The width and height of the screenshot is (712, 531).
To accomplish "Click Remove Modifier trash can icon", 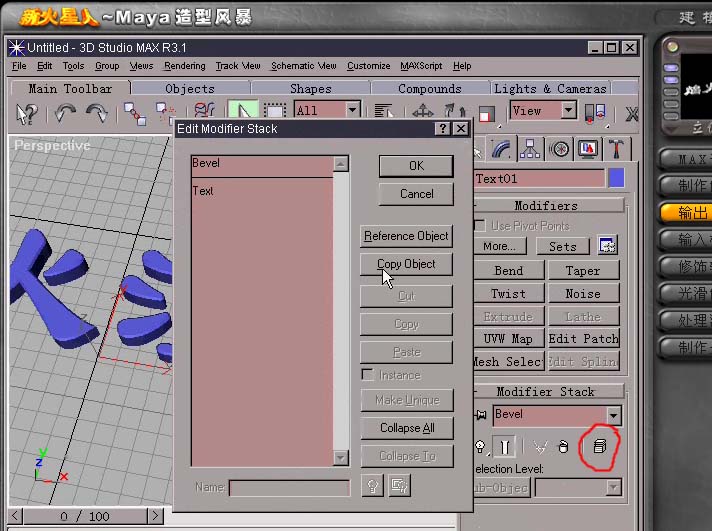I will (564, 447).
